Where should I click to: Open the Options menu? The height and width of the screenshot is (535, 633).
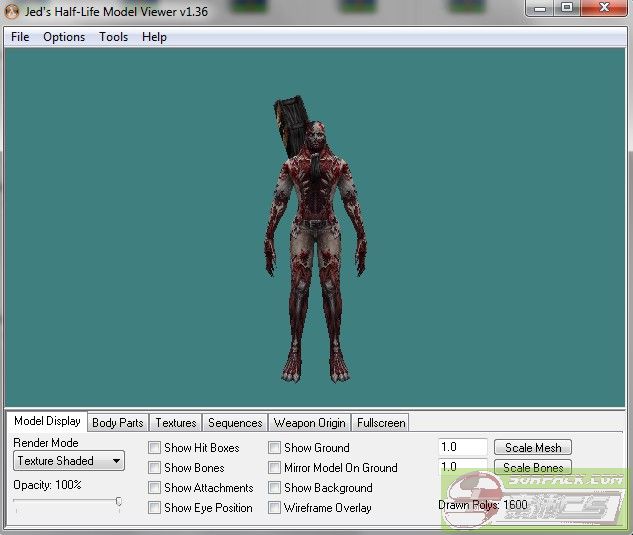click(64, 37)
